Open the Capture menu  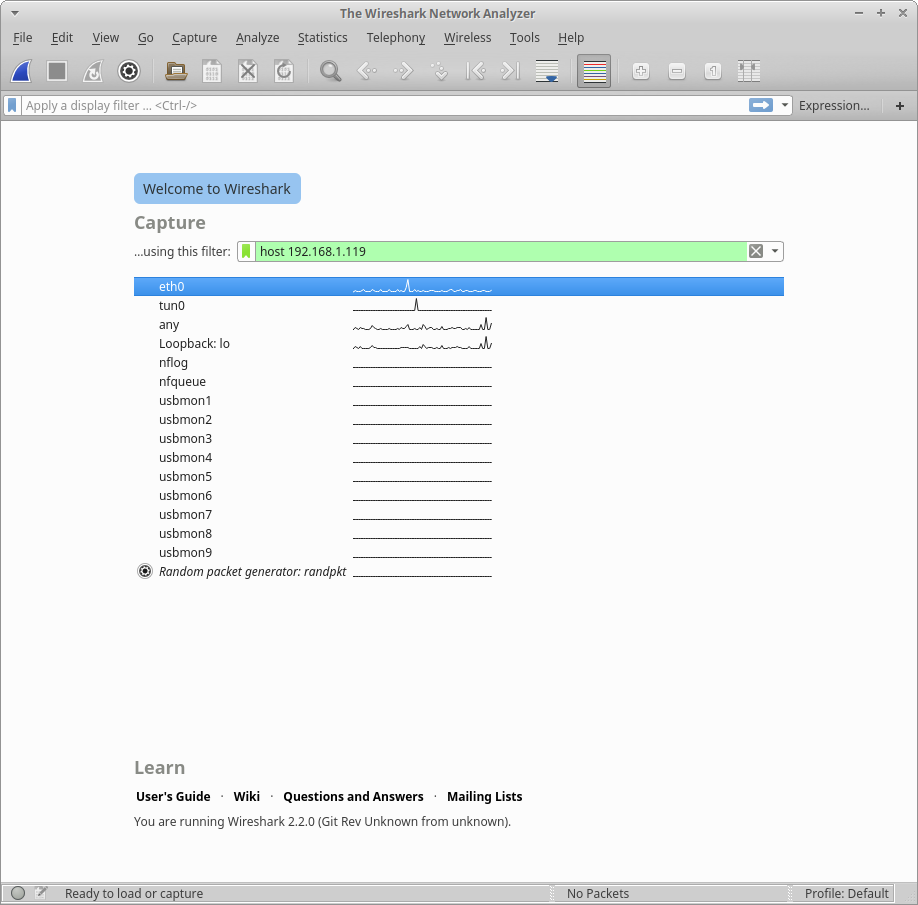194,37
